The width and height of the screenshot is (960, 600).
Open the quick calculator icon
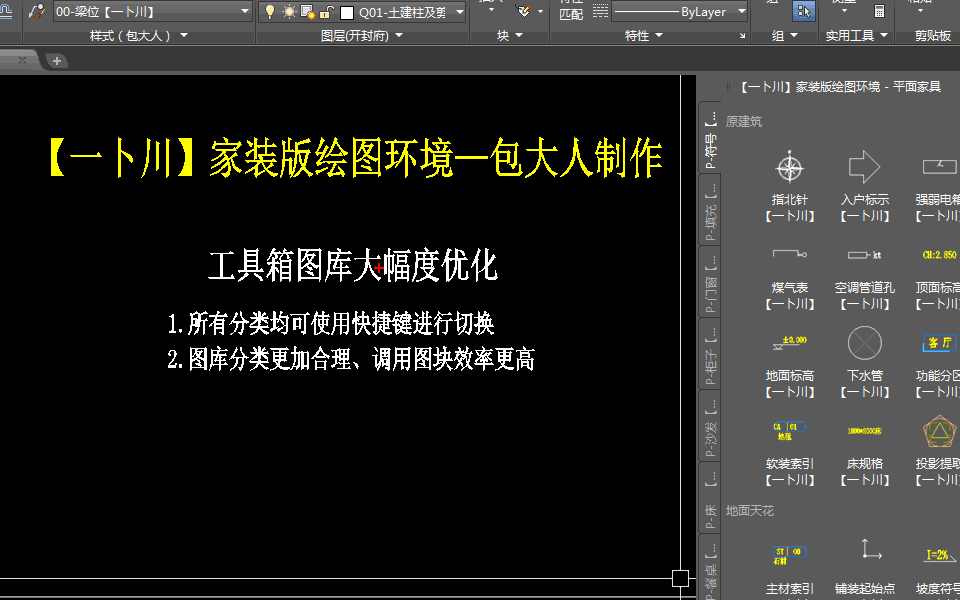(879, 10)
